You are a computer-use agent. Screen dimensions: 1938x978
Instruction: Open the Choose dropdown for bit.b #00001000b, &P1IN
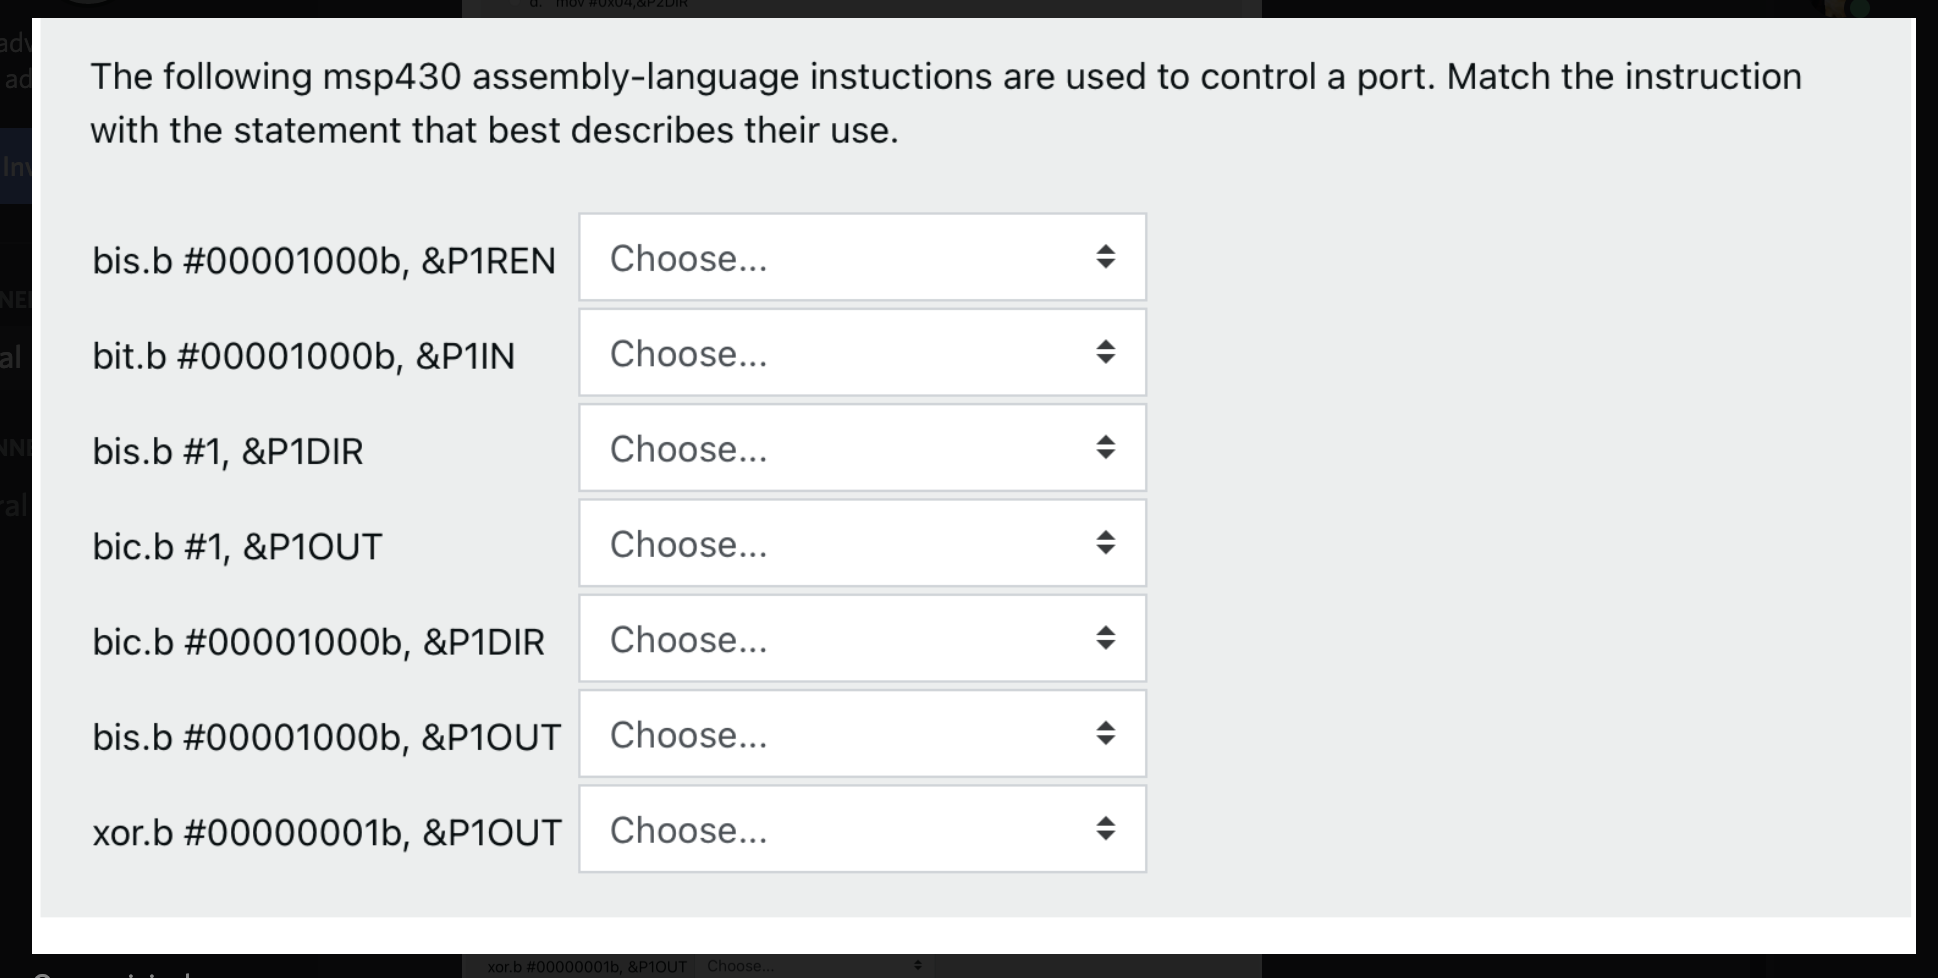click(860, 353)
